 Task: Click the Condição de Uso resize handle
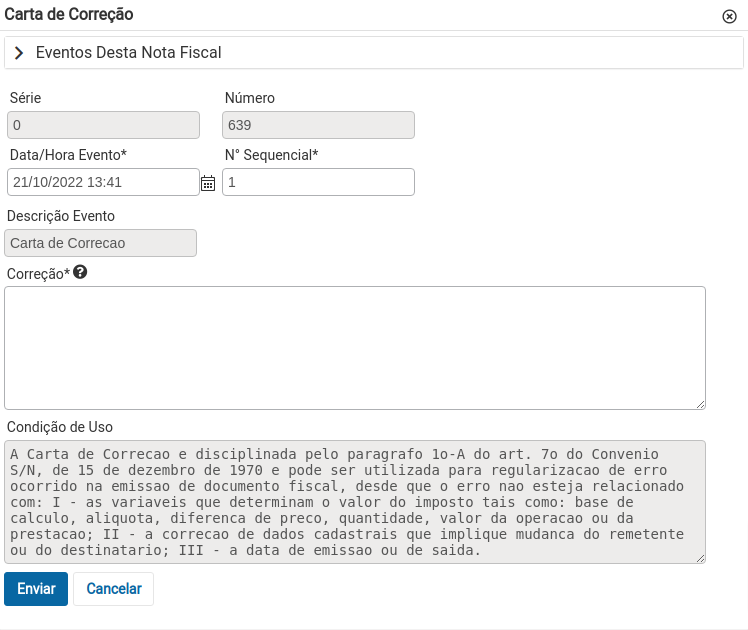pyautogui.click(x=700, y=558)
